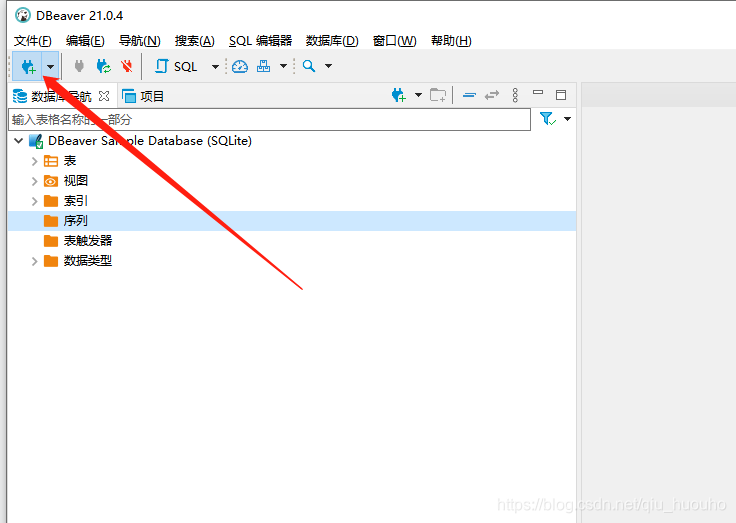Click the navigator panel's new connection plug icon

pos(399,95)
